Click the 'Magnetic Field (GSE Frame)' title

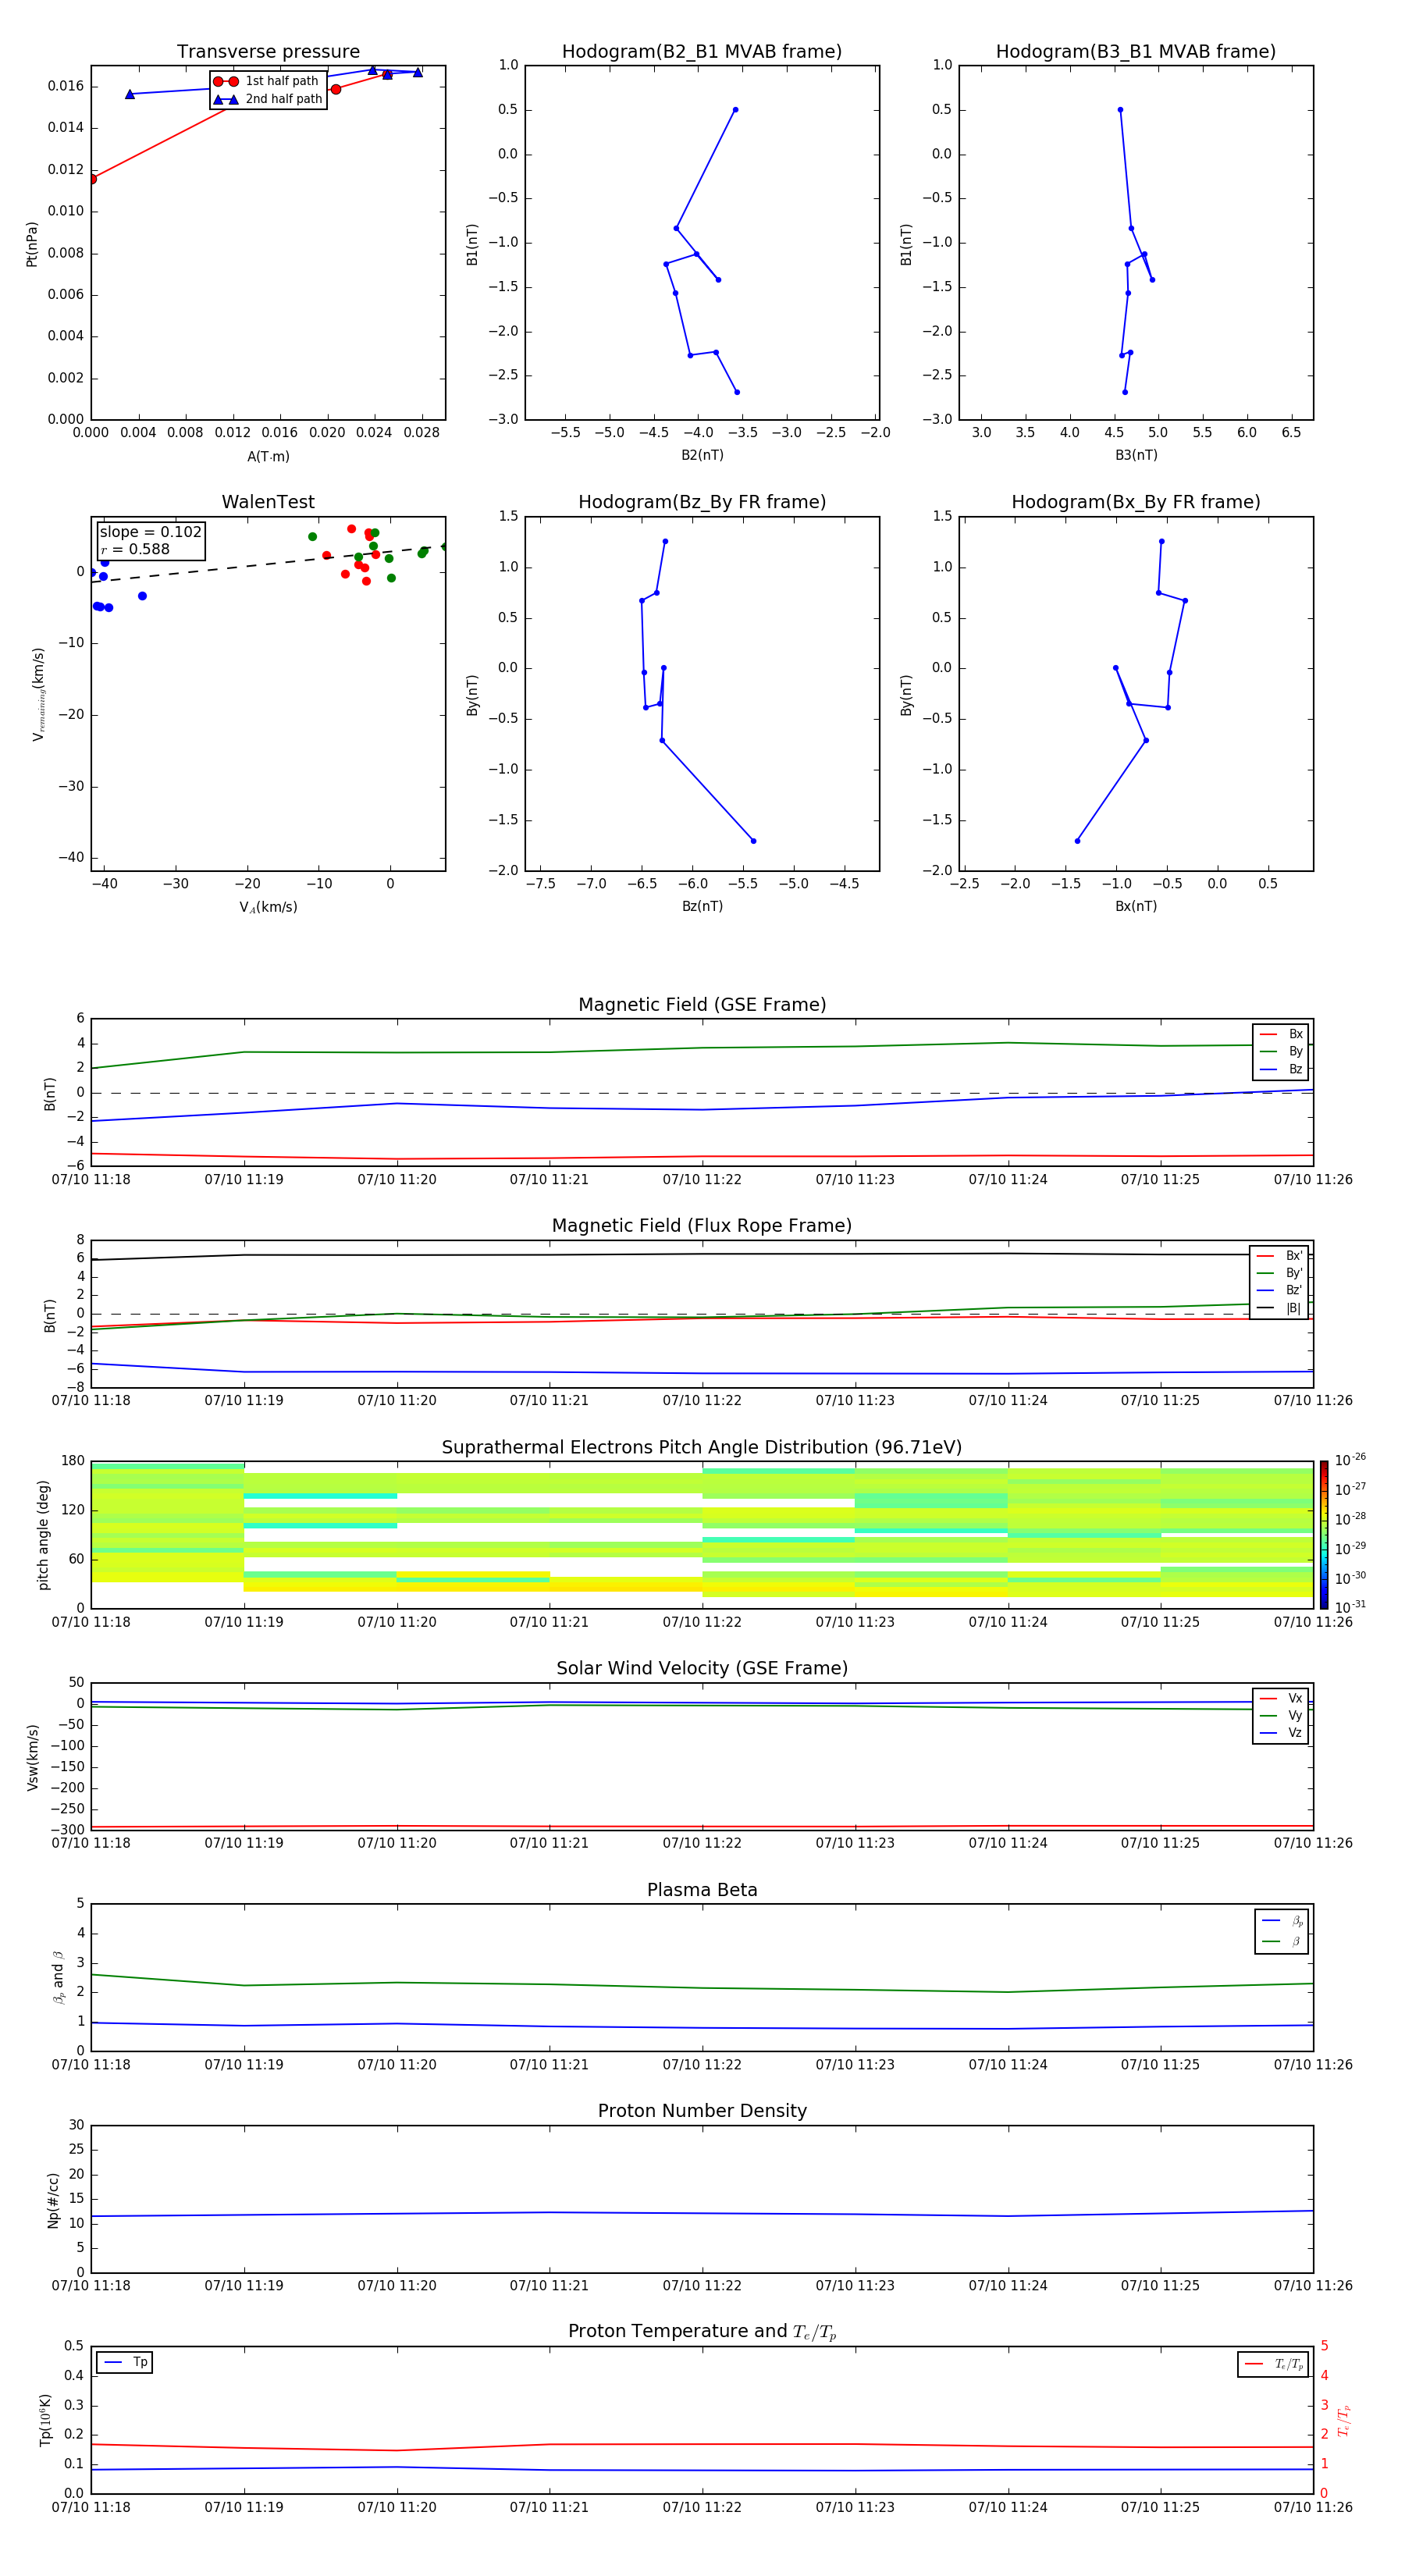point(702,1005)
